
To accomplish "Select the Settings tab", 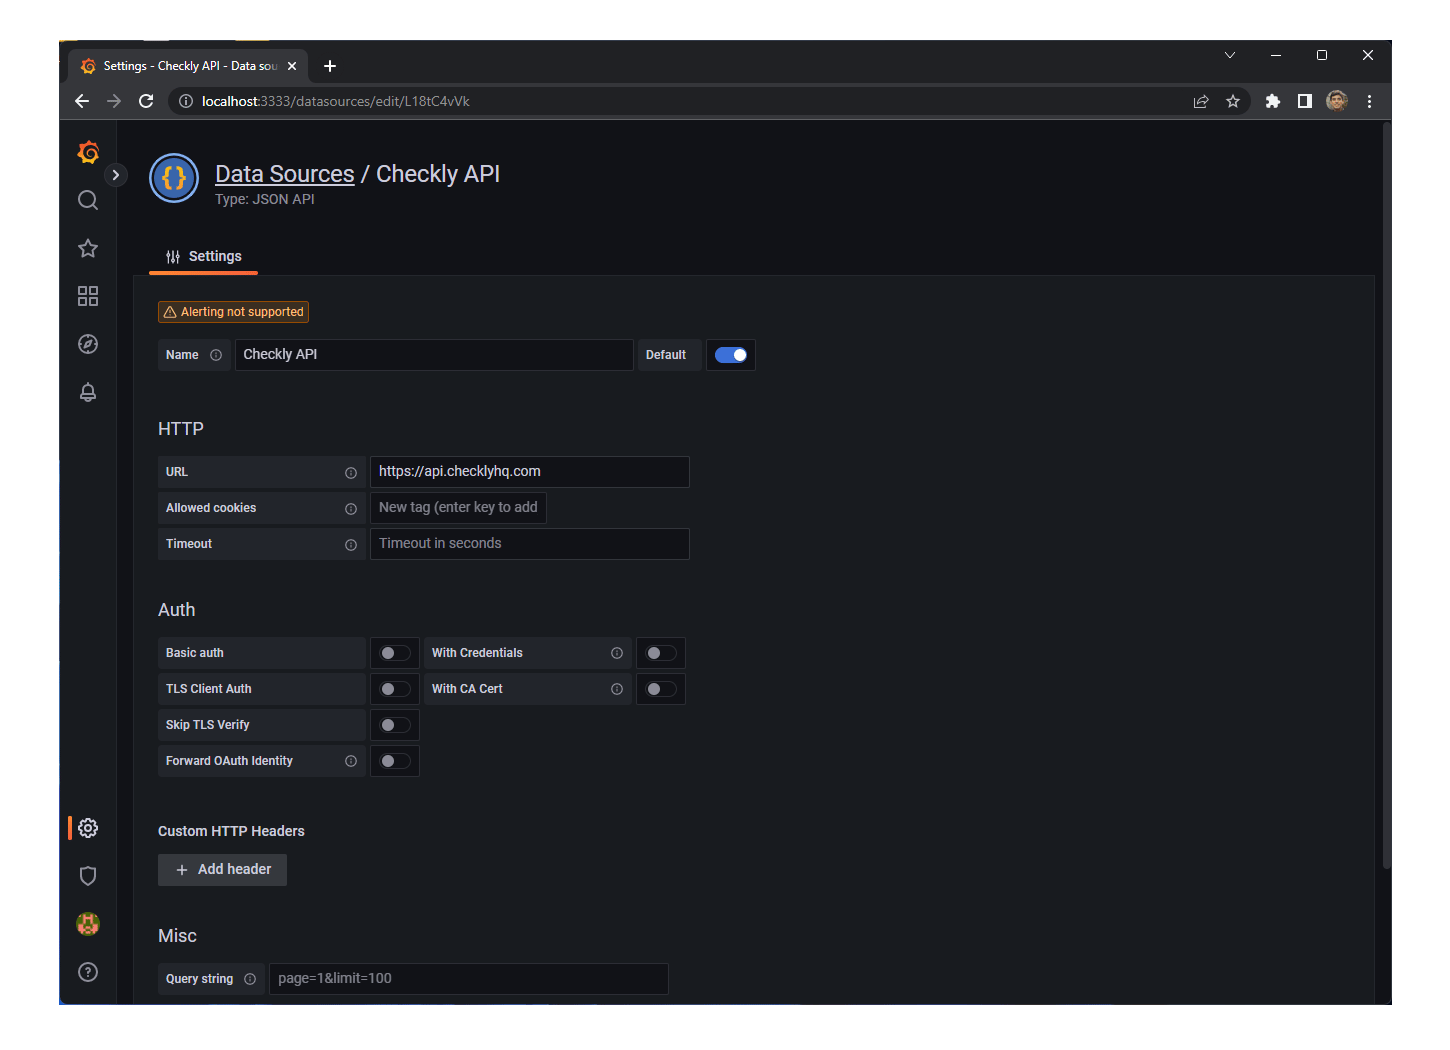I will pyautogui.click(x=204, y=257).
